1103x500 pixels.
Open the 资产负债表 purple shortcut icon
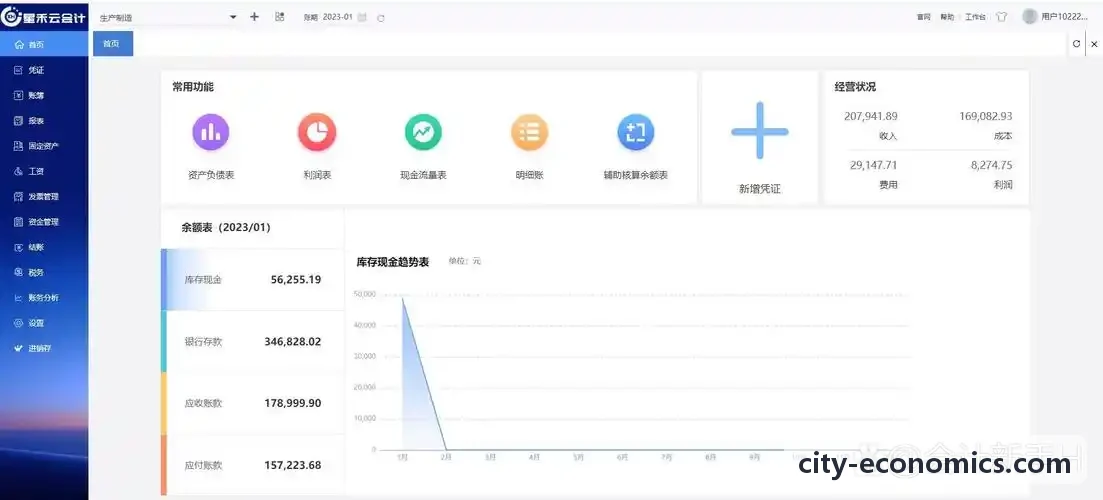[211, 132]
